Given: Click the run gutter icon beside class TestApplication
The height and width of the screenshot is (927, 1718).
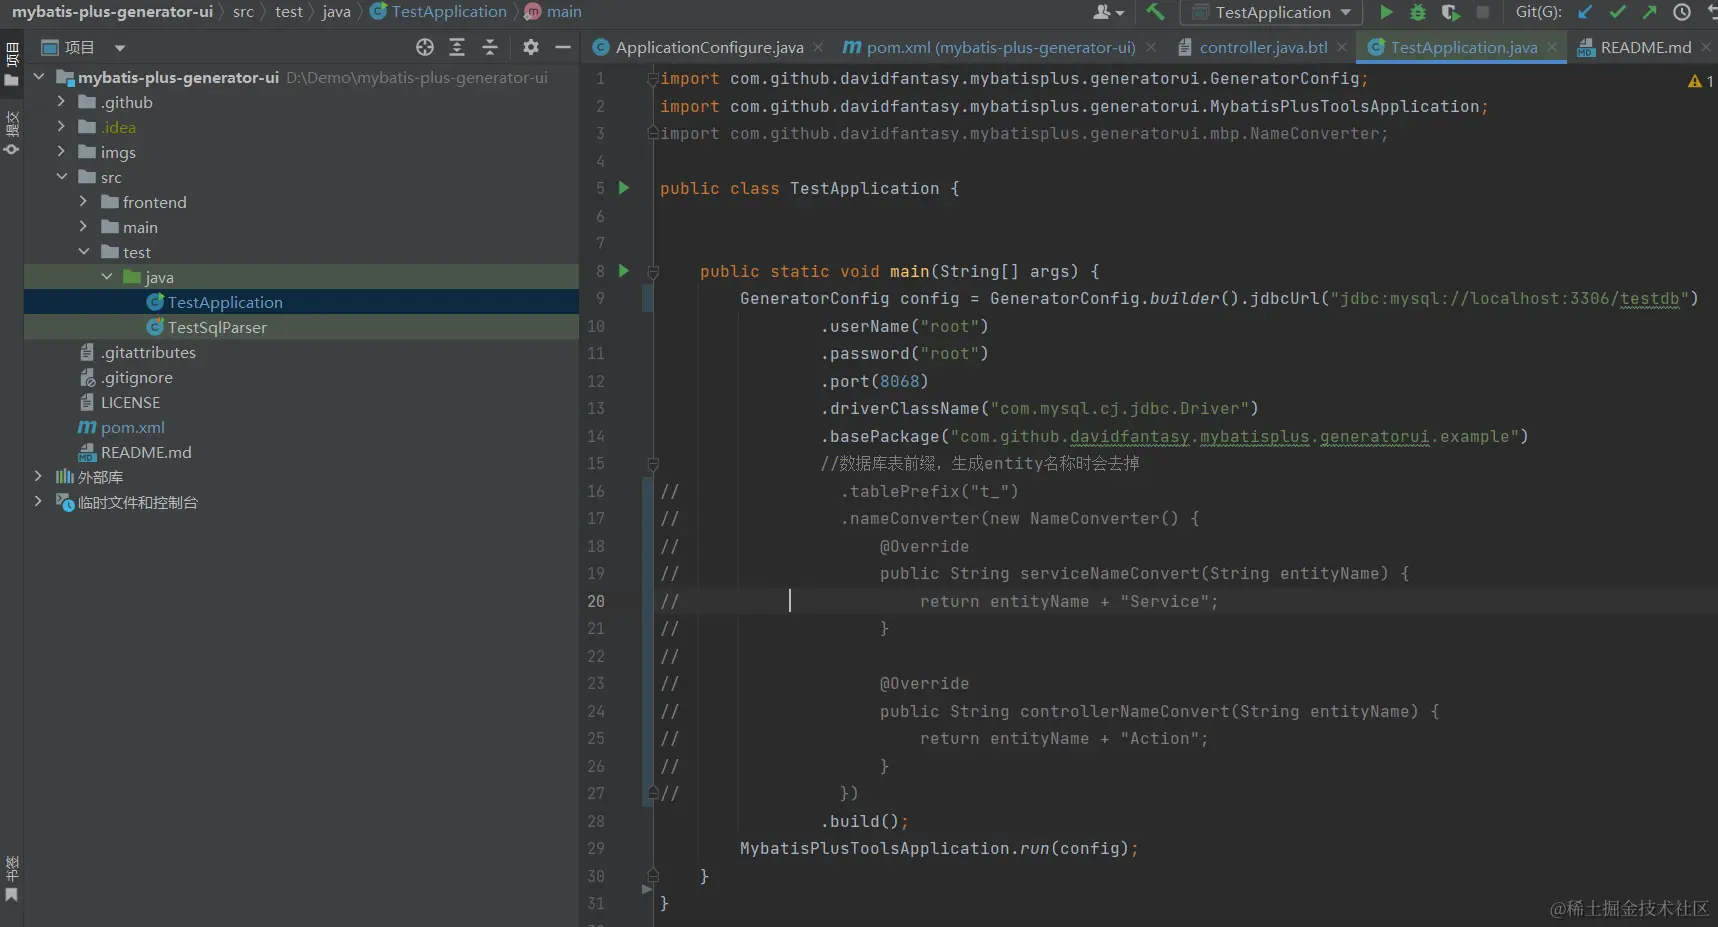Looking at the screenshot, I should click(624, 188).
